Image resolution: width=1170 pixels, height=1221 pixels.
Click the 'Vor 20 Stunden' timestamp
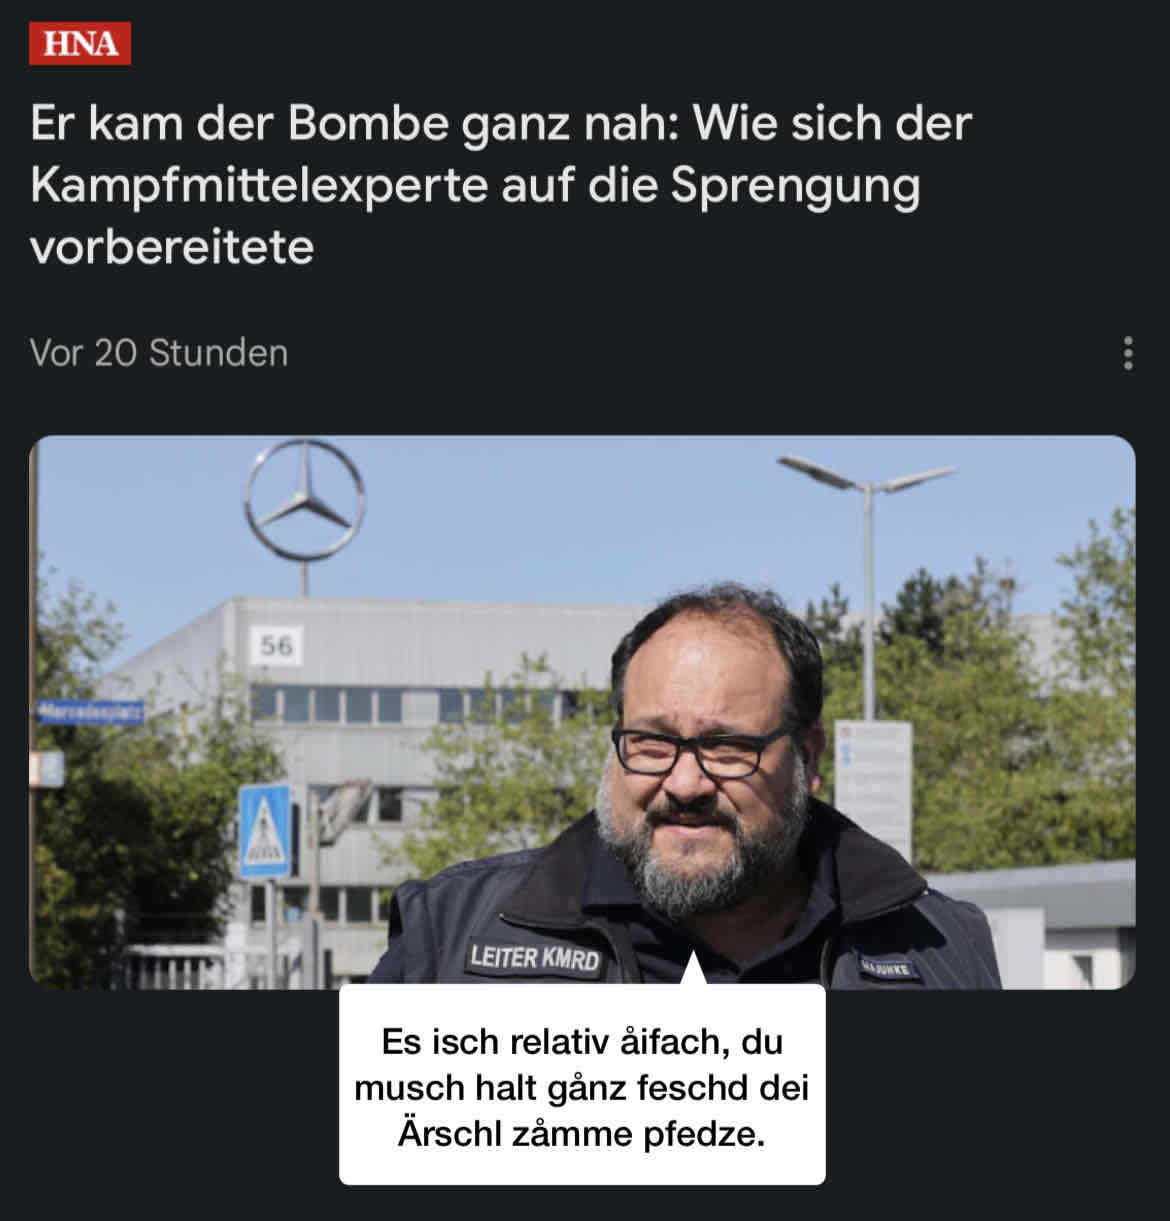pos(159,353)
